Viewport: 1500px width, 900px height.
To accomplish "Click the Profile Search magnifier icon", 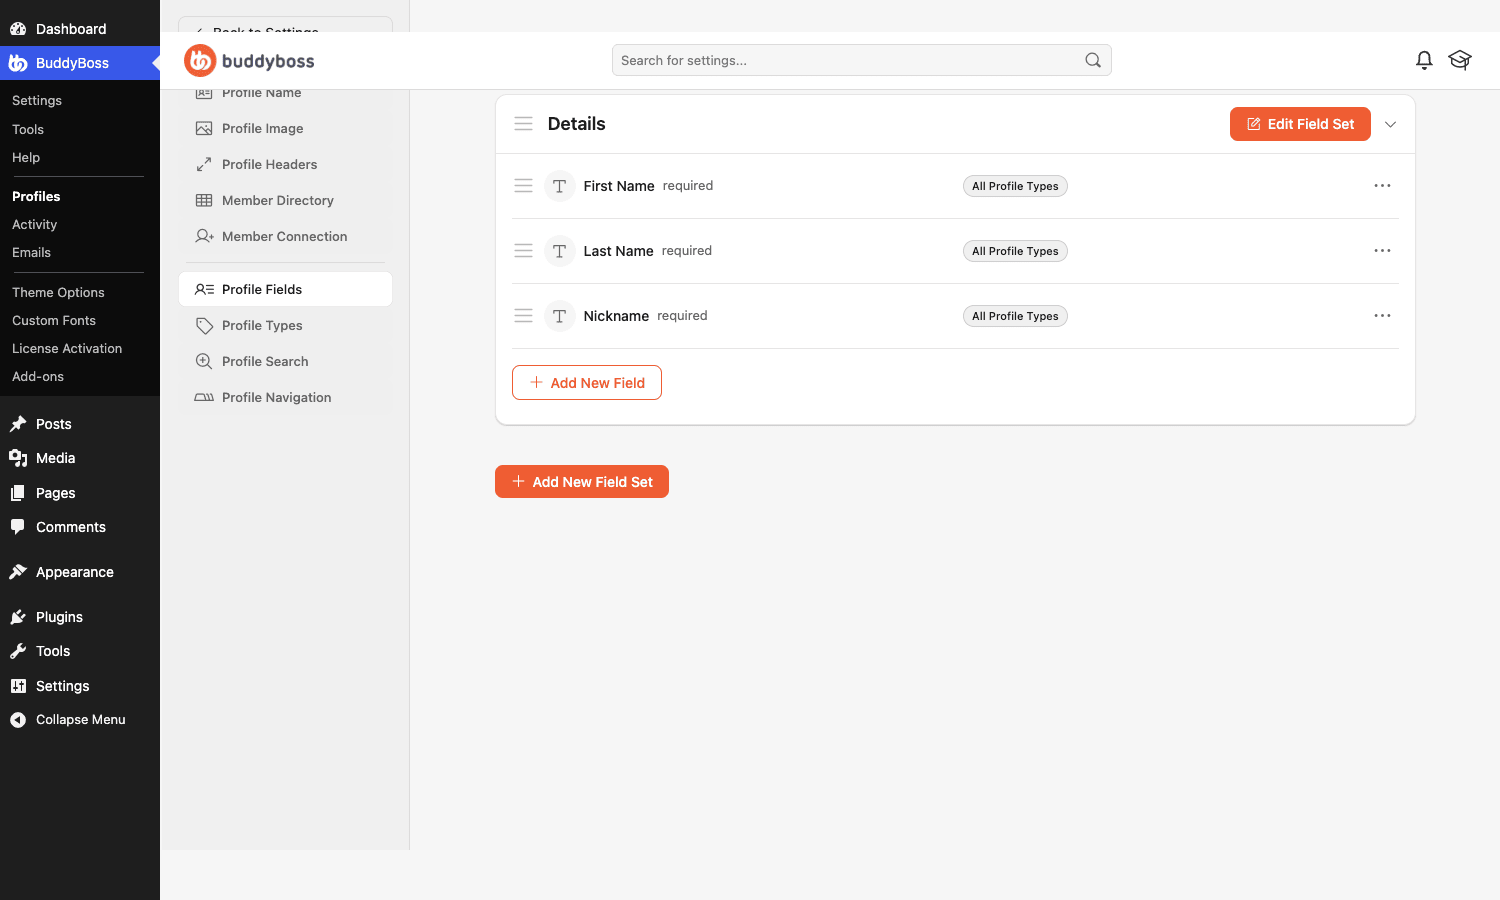I will tap(204, 361).
